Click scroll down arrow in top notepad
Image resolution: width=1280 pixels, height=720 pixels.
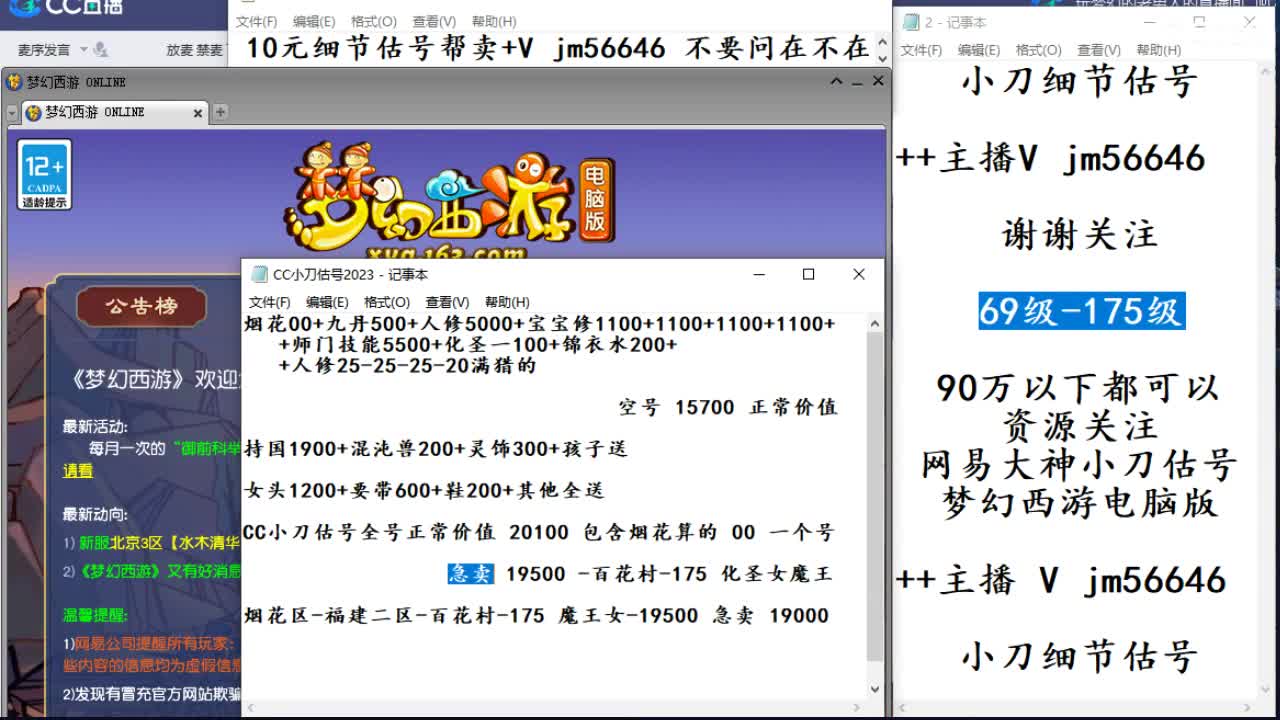tap(881, 59)
